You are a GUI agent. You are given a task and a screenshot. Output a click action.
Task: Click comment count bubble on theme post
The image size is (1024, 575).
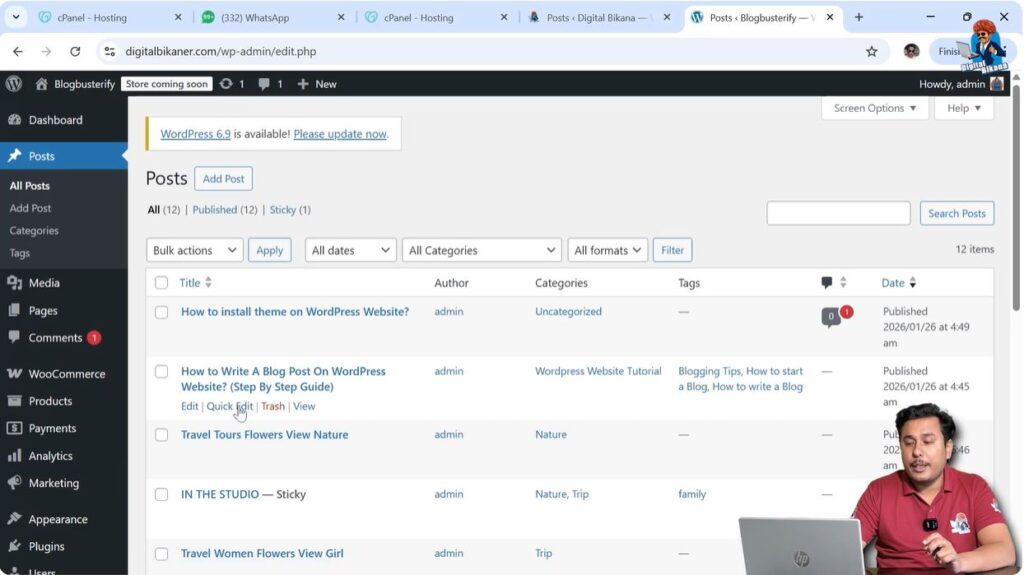831,317
